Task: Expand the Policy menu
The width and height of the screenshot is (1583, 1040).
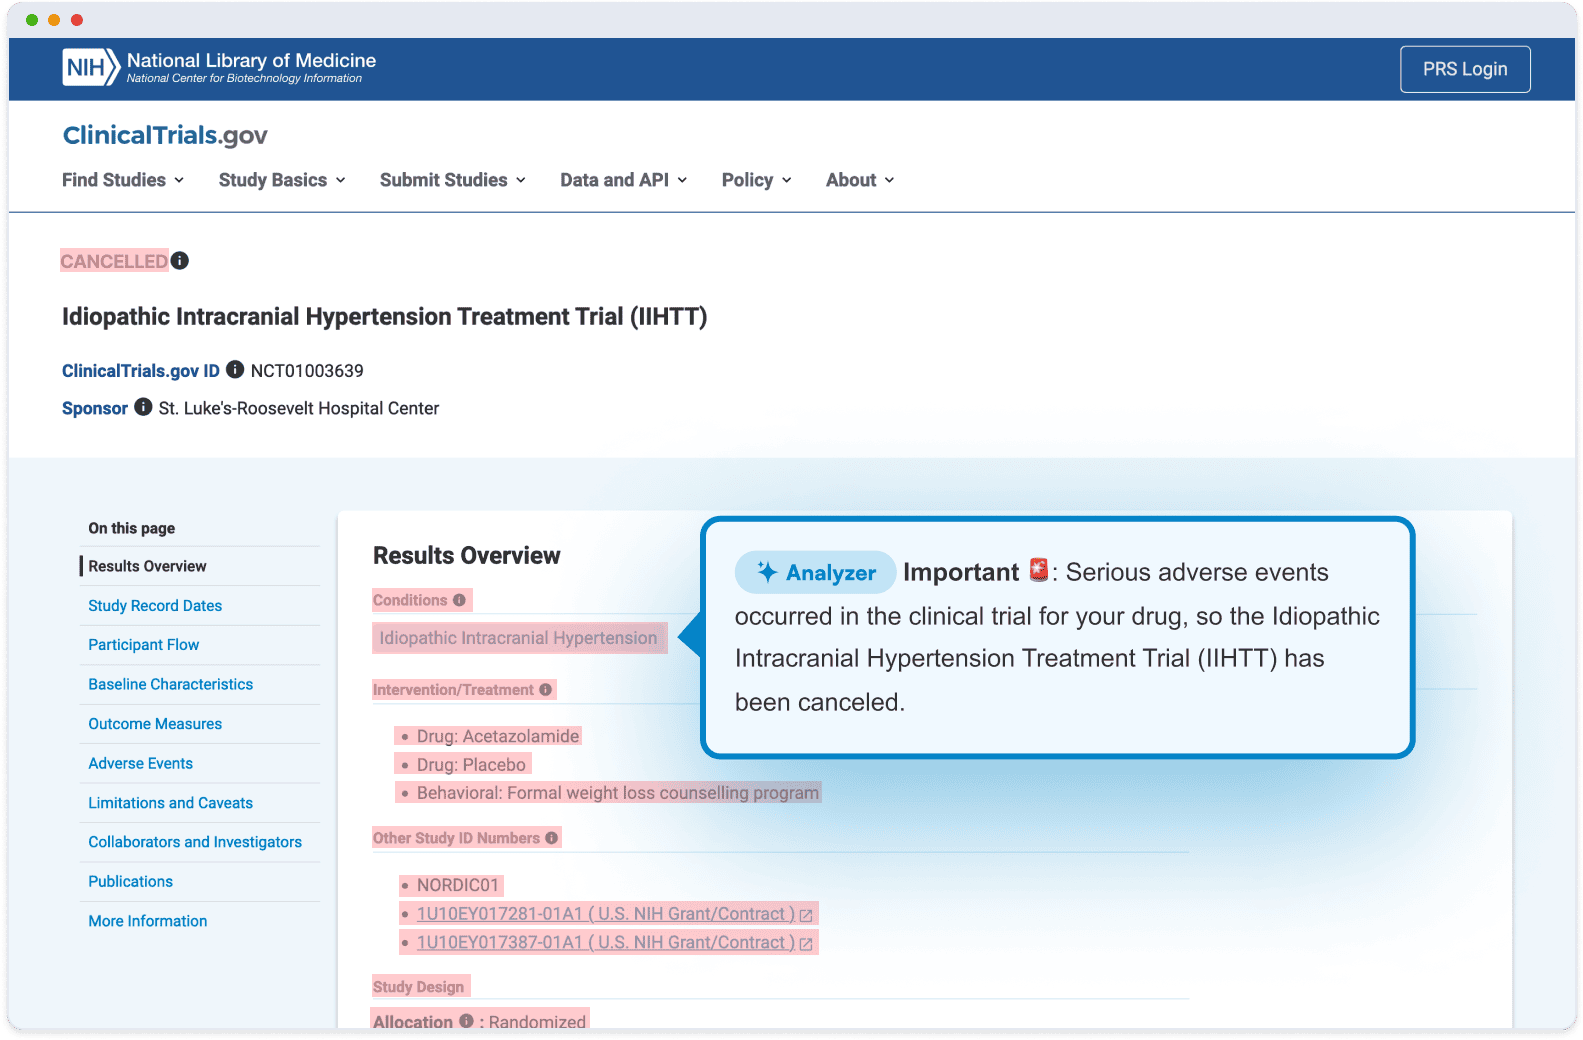Action: pos(757,180)
